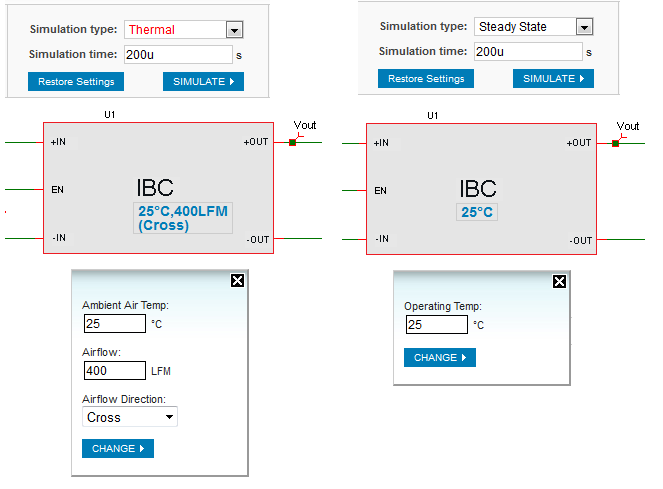This screenshot has height=489, width=663.
Task: Click left Simulation time field
Action: tap(178, 55)
